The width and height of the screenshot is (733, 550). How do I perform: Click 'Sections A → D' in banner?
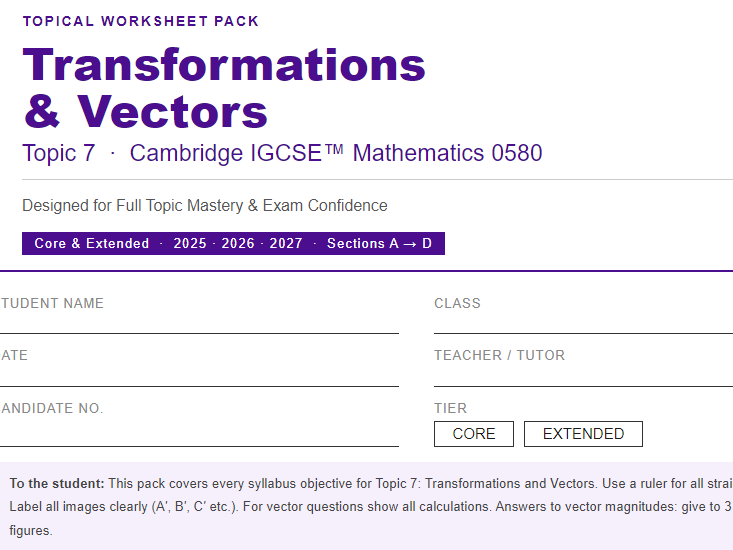[x=379, y=243]
